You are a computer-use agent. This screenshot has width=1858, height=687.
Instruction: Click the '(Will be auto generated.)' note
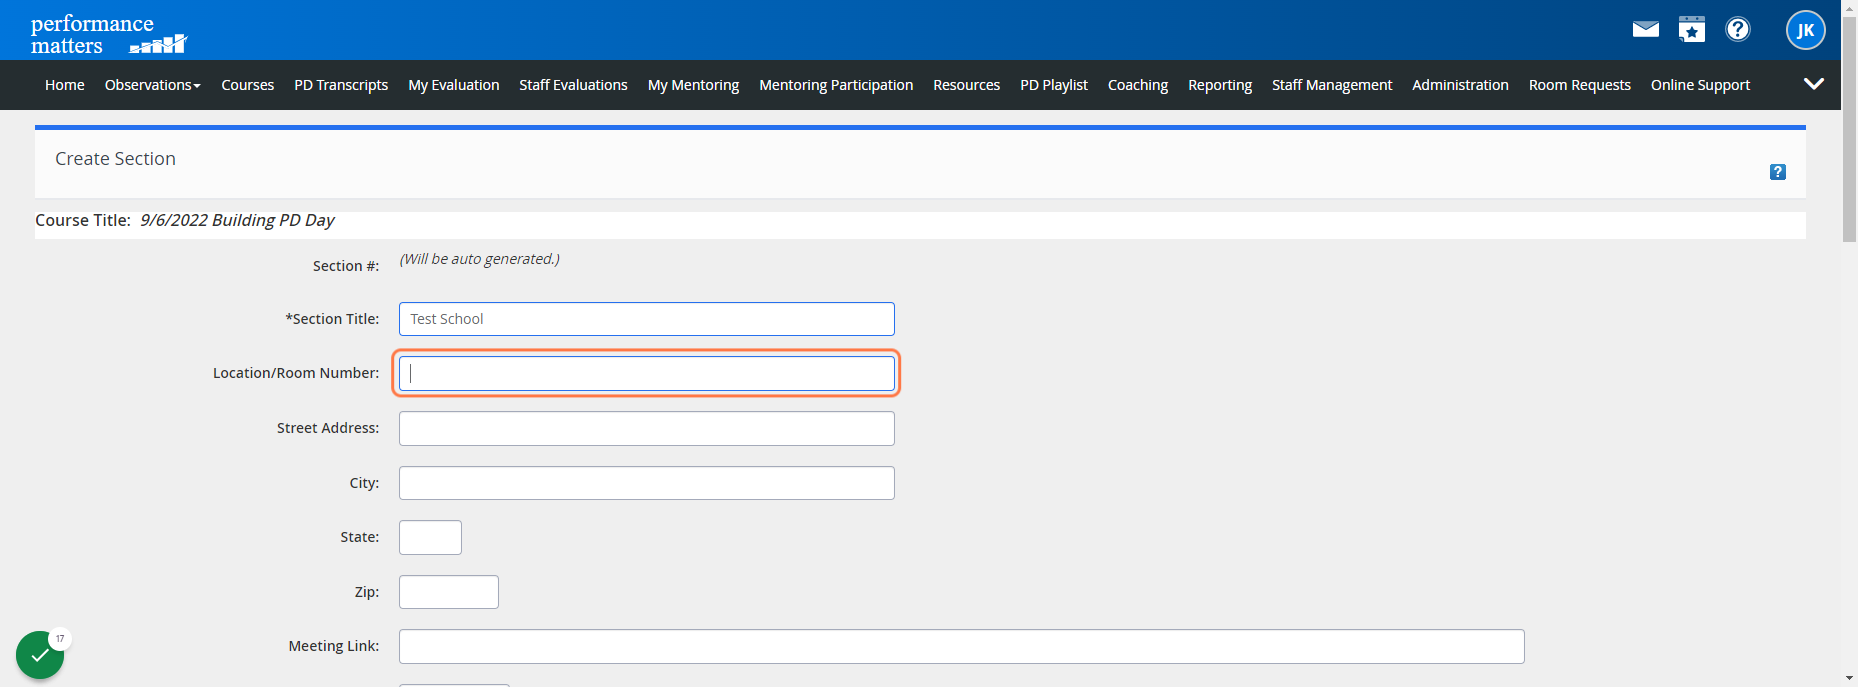pos(479,259)
